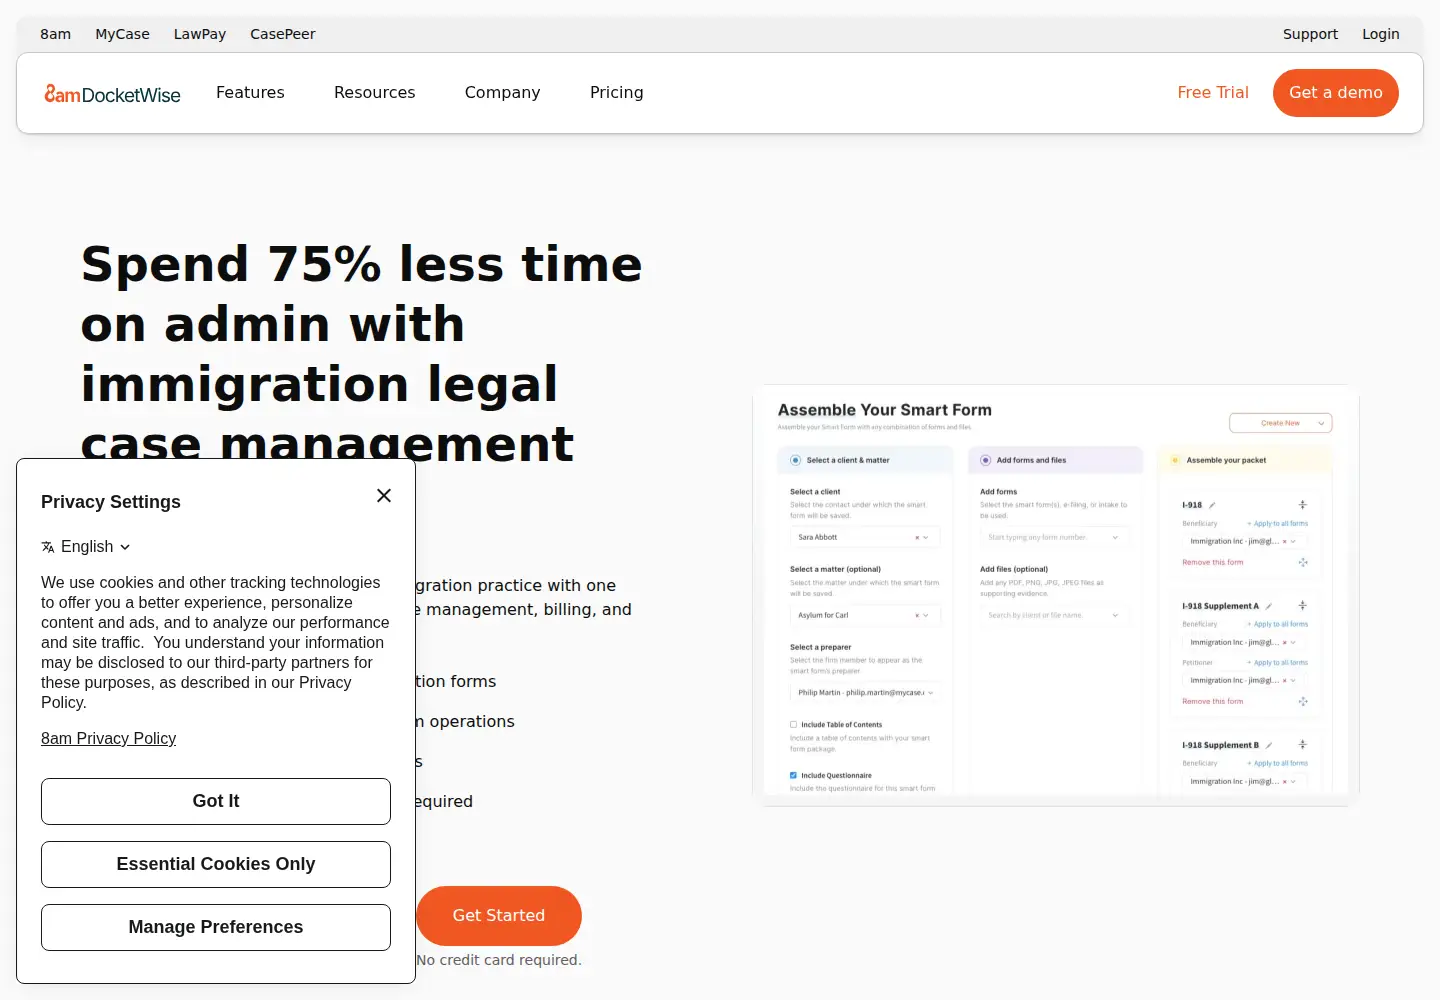Click Manage Preferences button
The image size is (1440, 1000).
point(216,928)
